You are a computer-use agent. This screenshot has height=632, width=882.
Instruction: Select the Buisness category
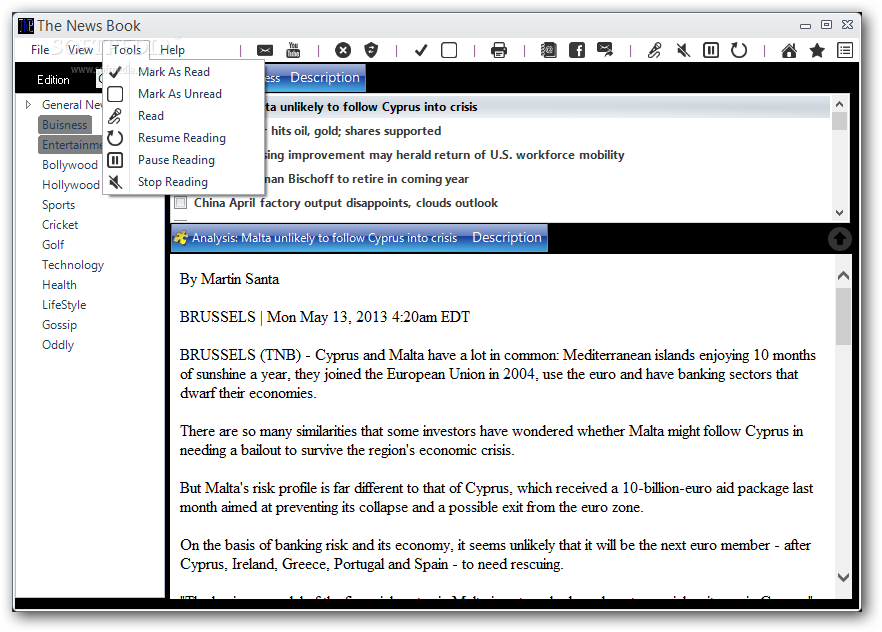[65, 125]
